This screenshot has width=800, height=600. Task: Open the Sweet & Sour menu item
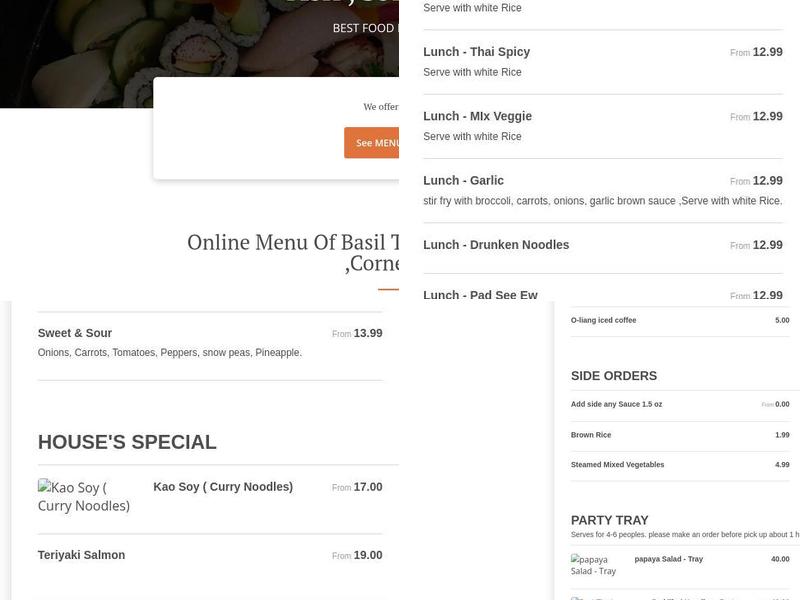74,332
